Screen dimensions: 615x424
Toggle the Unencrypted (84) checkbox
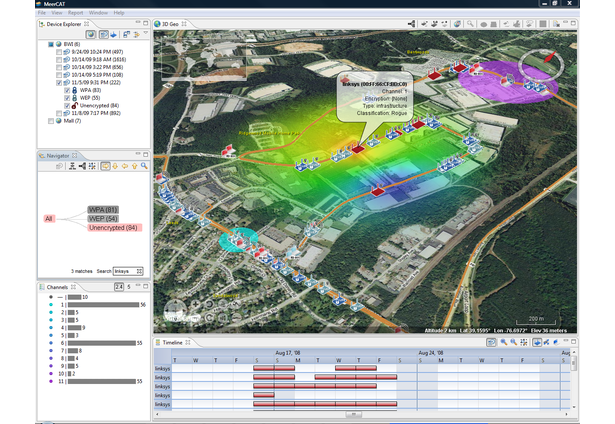point(68,107)
